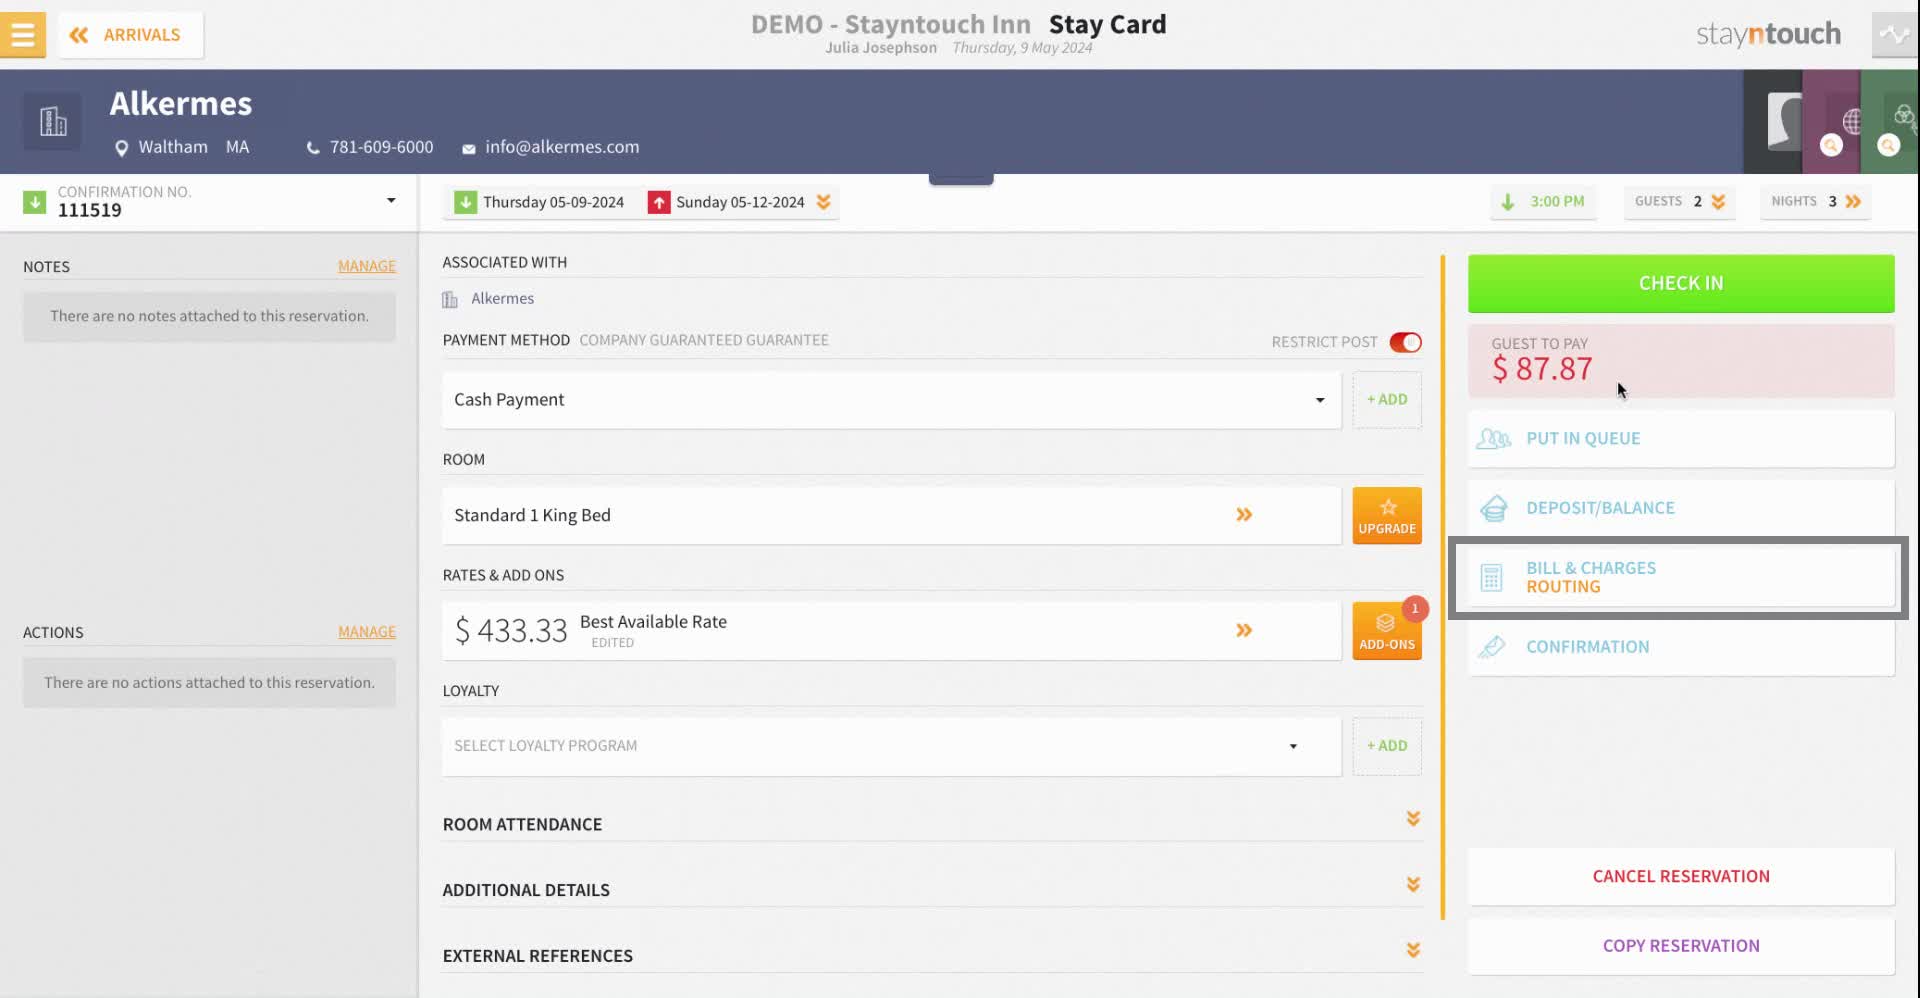1920x998 pixels.
Task: Click the rate amount $433.33
Action: pyautogui.click(x=511, y=631)
